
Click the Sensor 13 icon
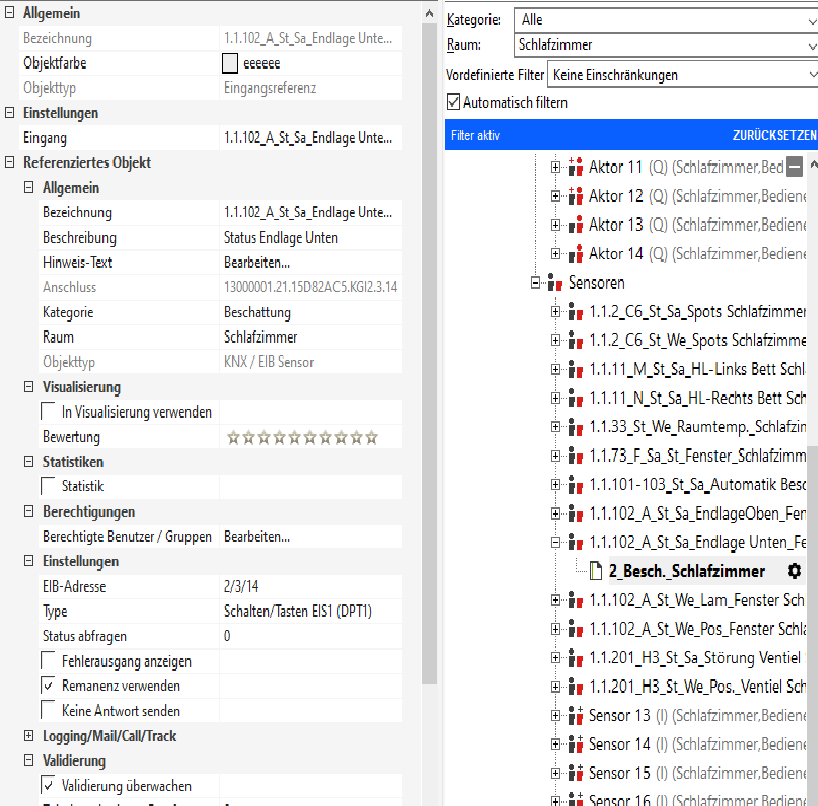(x=575, y=716)
